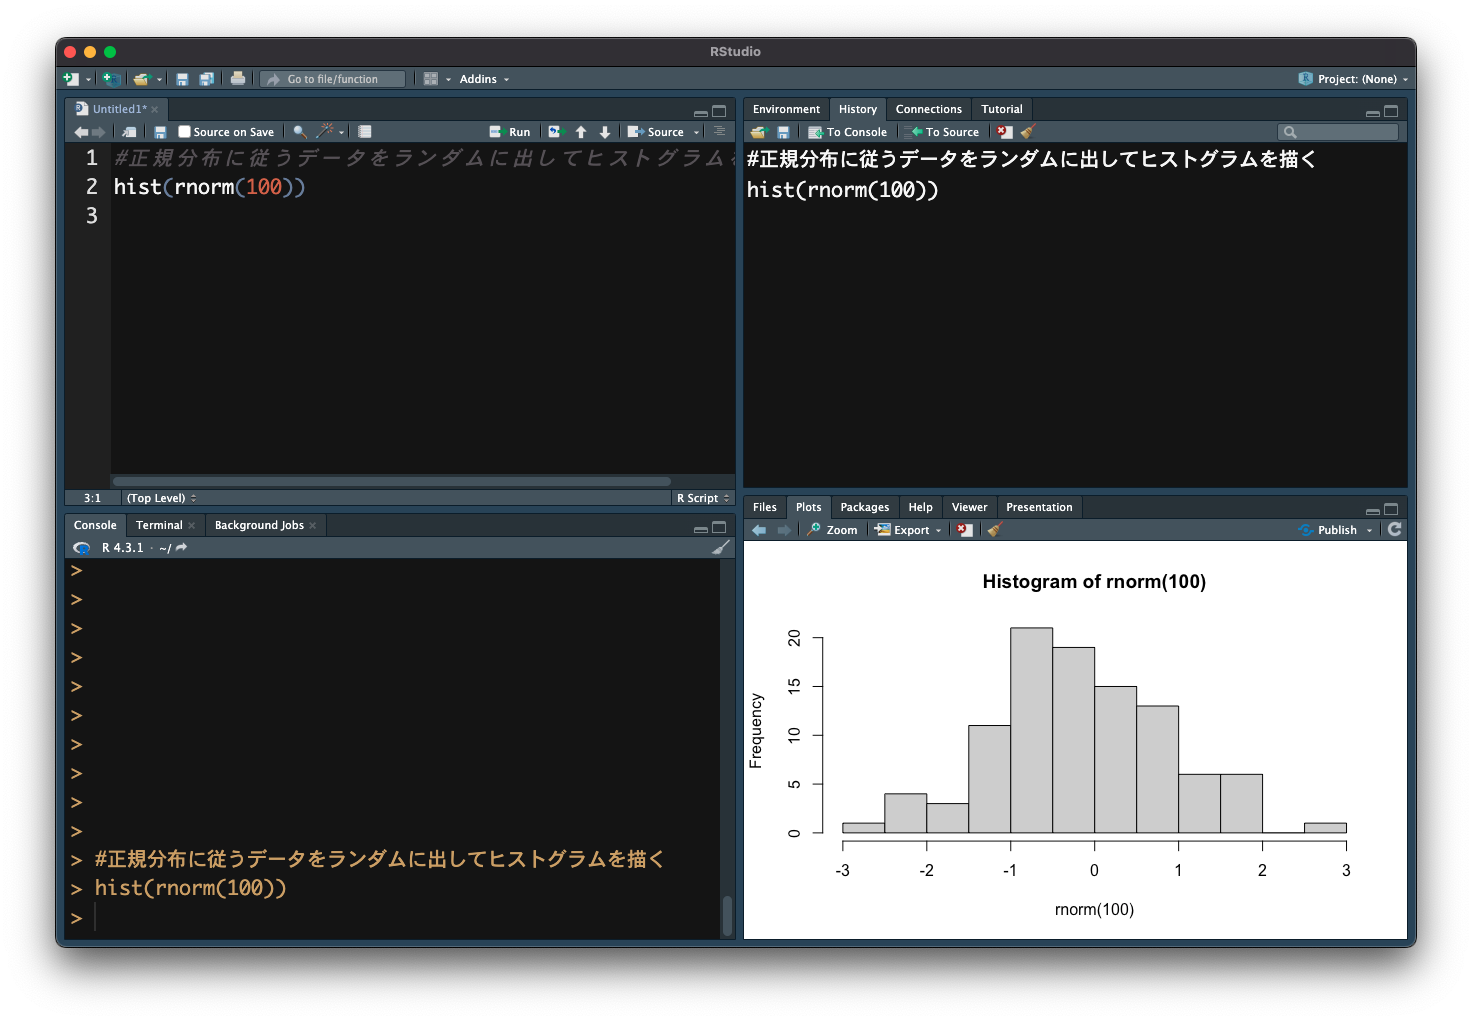Run the current line of code
The height and width of the screenshot is (1021, 1472).
(x=510, y=131)
